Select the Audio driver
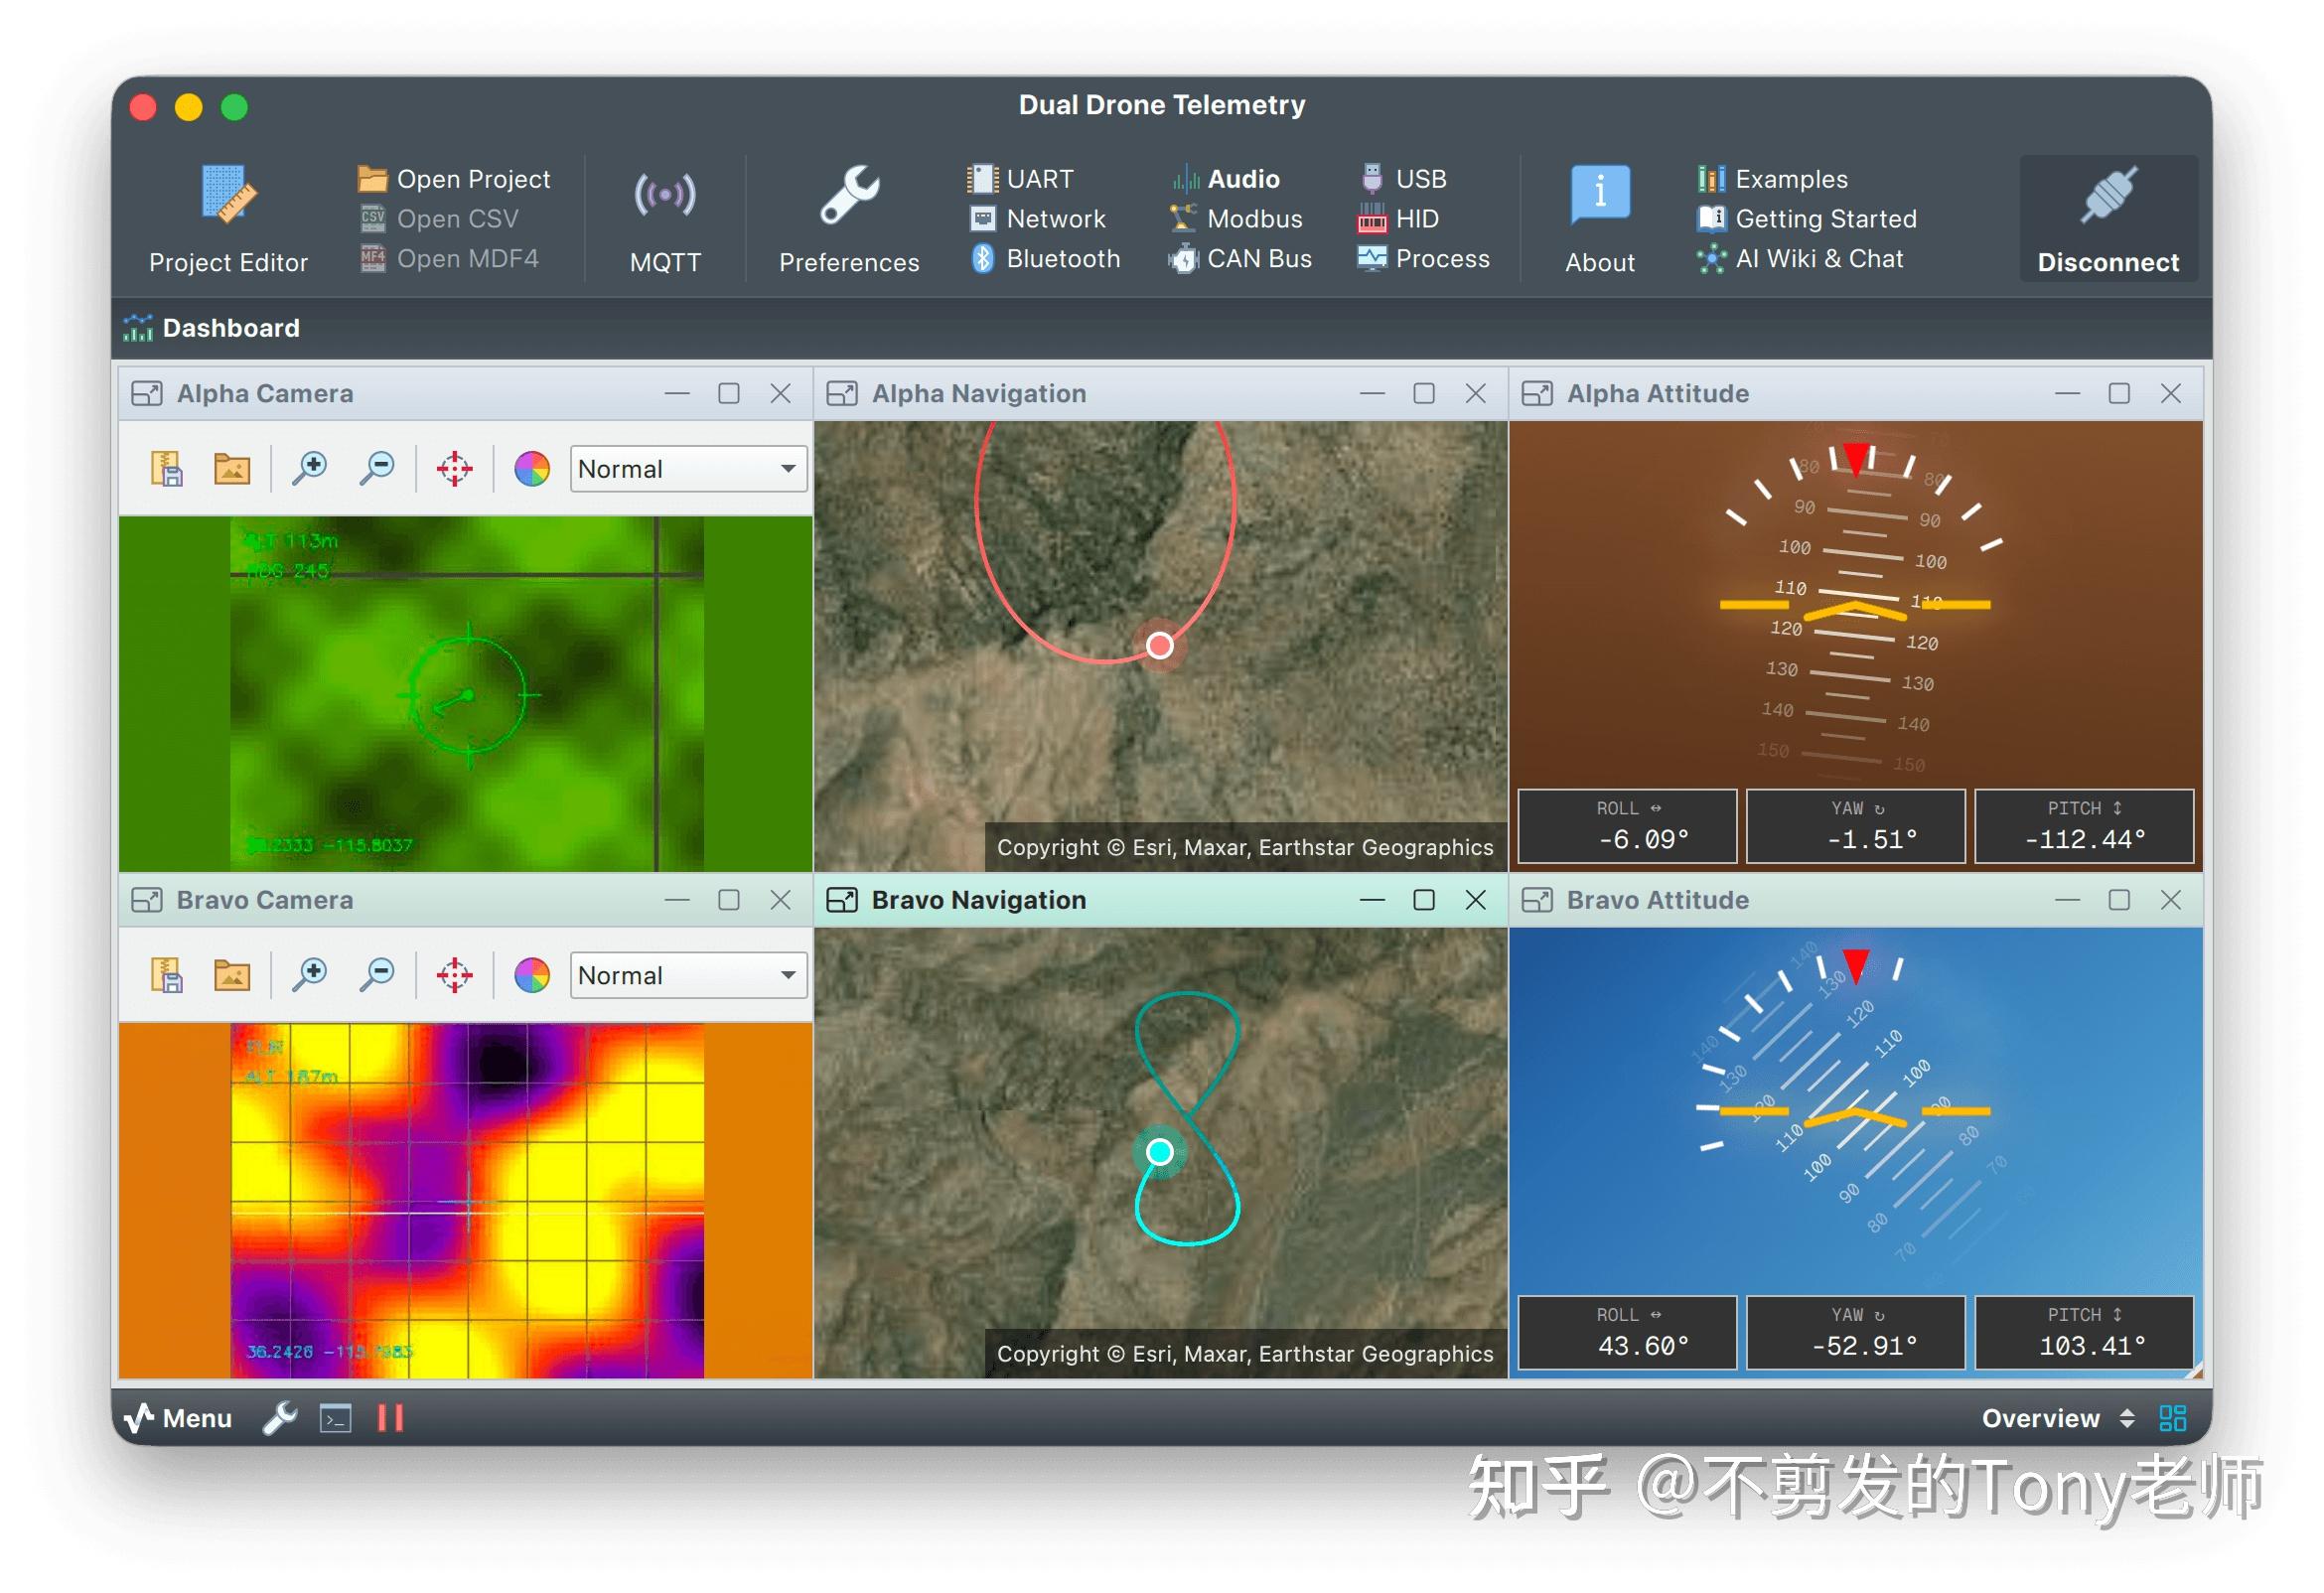The width and height of the screenshot is (2324, 1593). 1226,179
